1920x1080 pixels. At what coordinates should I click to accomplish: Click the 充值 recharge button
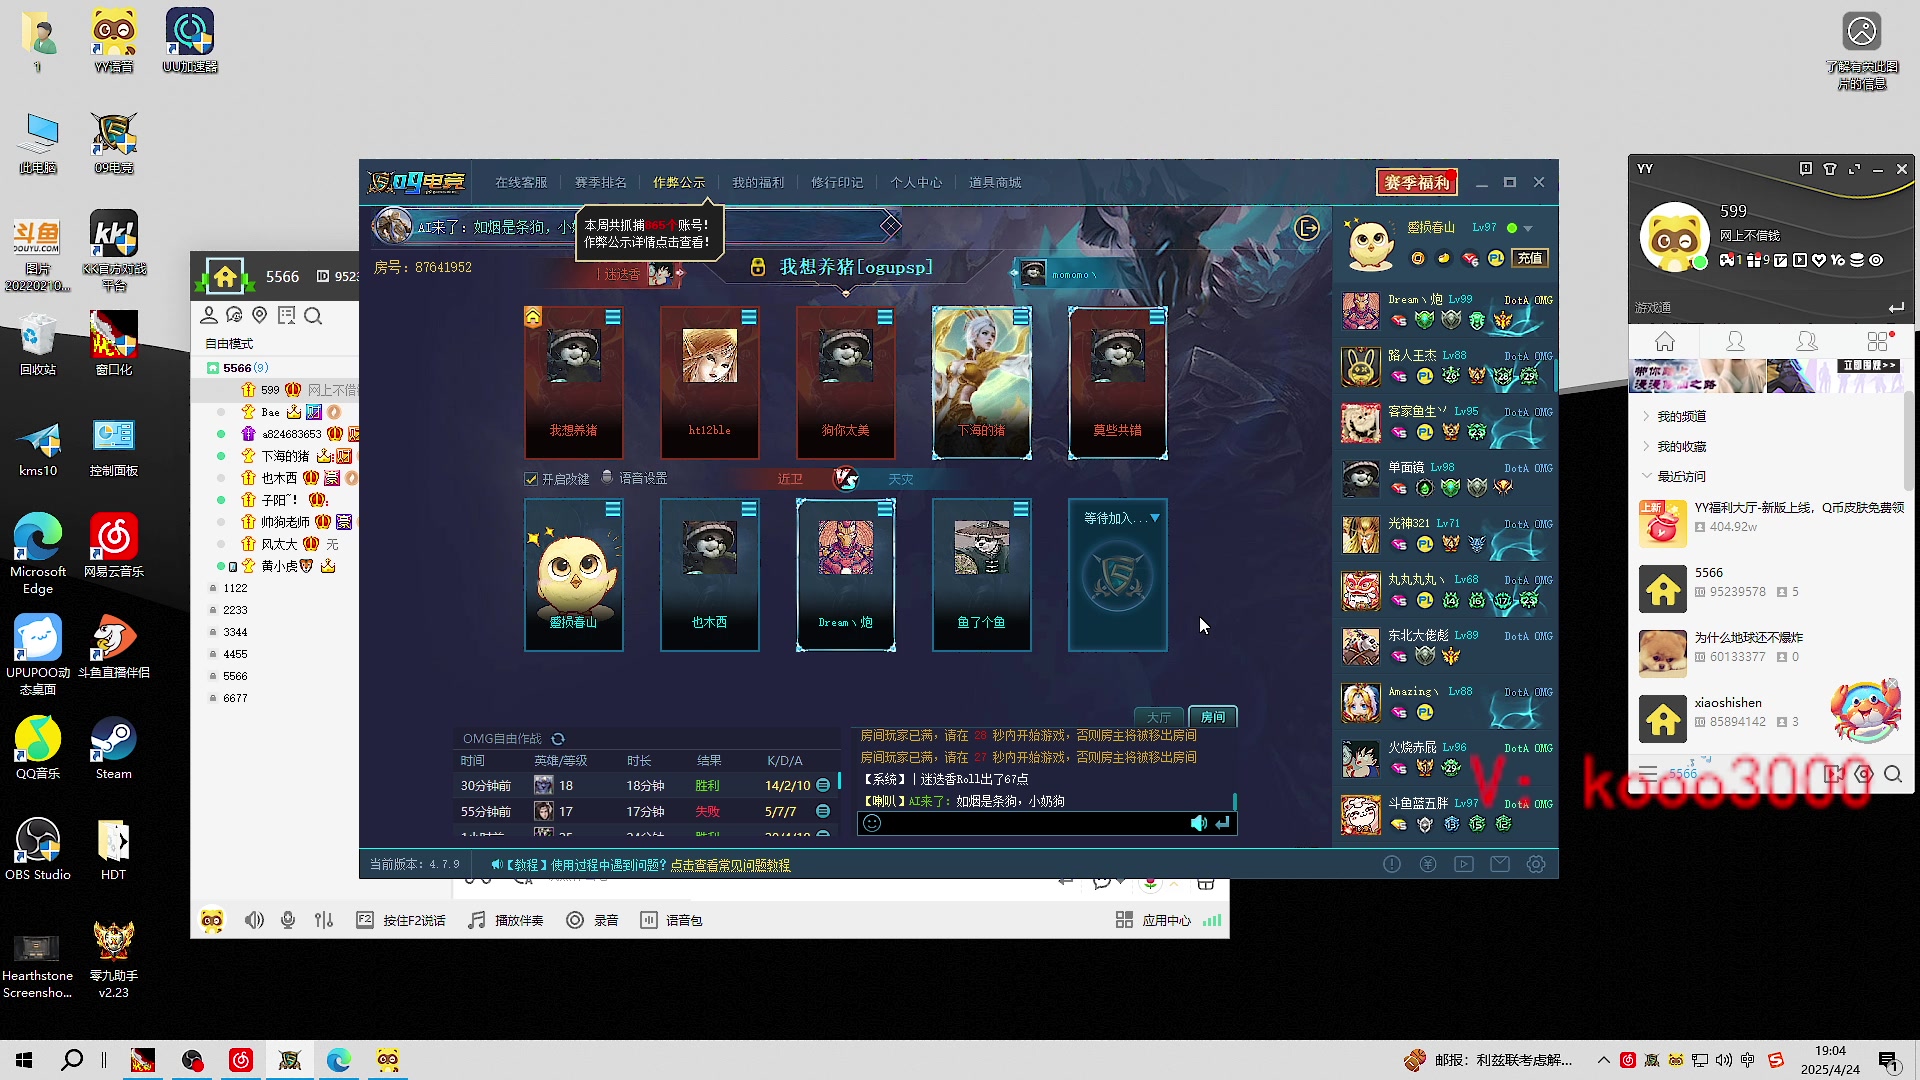1530,258
